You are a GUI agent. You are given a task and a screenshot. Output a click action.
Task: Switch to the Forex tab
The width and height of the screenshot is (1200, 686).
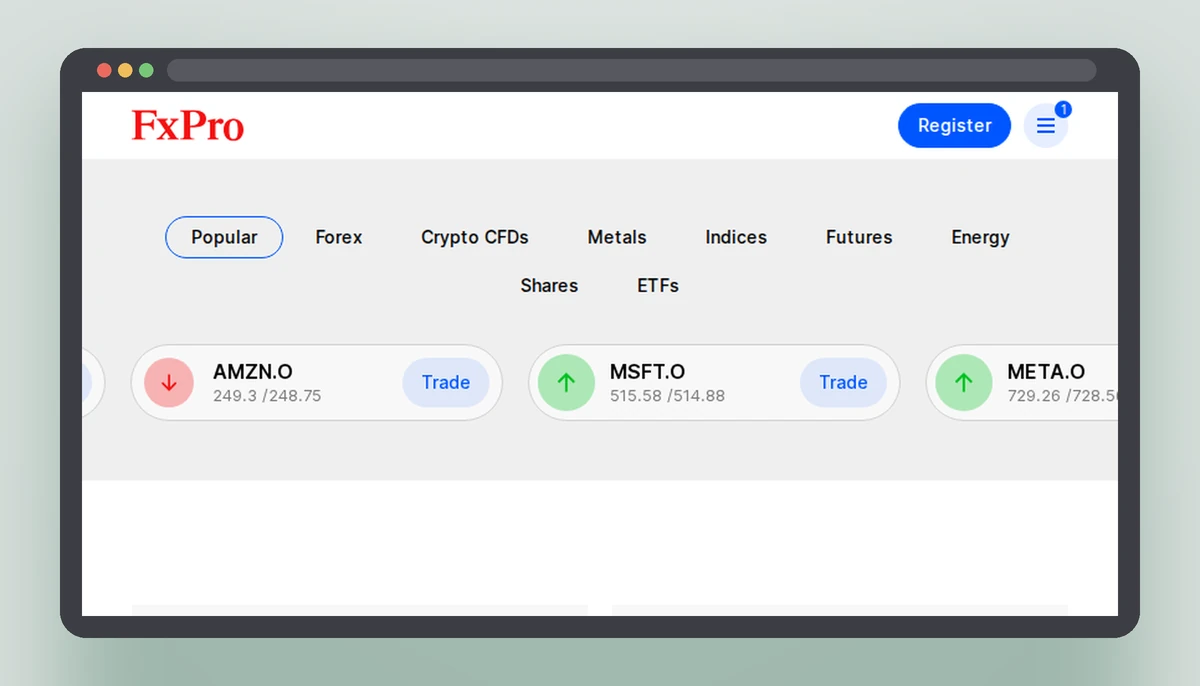click(x=339, y=237)
